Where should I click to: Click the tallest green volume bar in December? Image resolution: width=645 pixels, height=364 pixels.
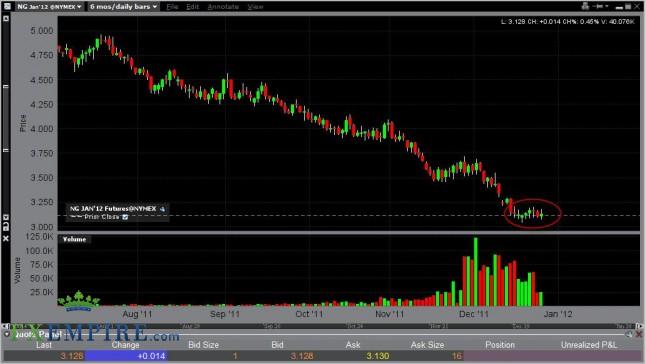476,271
